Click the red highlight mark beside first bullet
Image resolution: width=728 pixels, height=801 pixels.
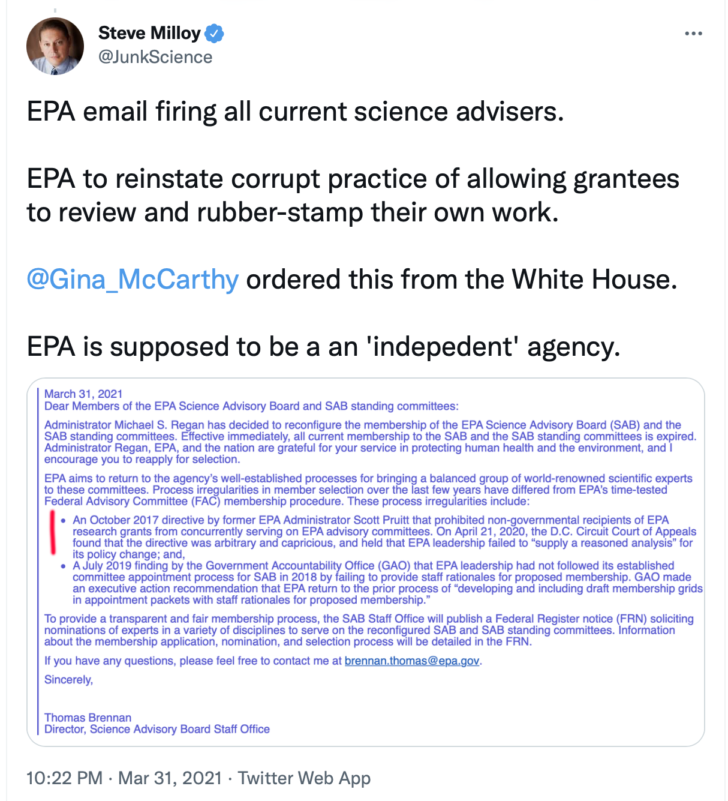click(52, 532)
